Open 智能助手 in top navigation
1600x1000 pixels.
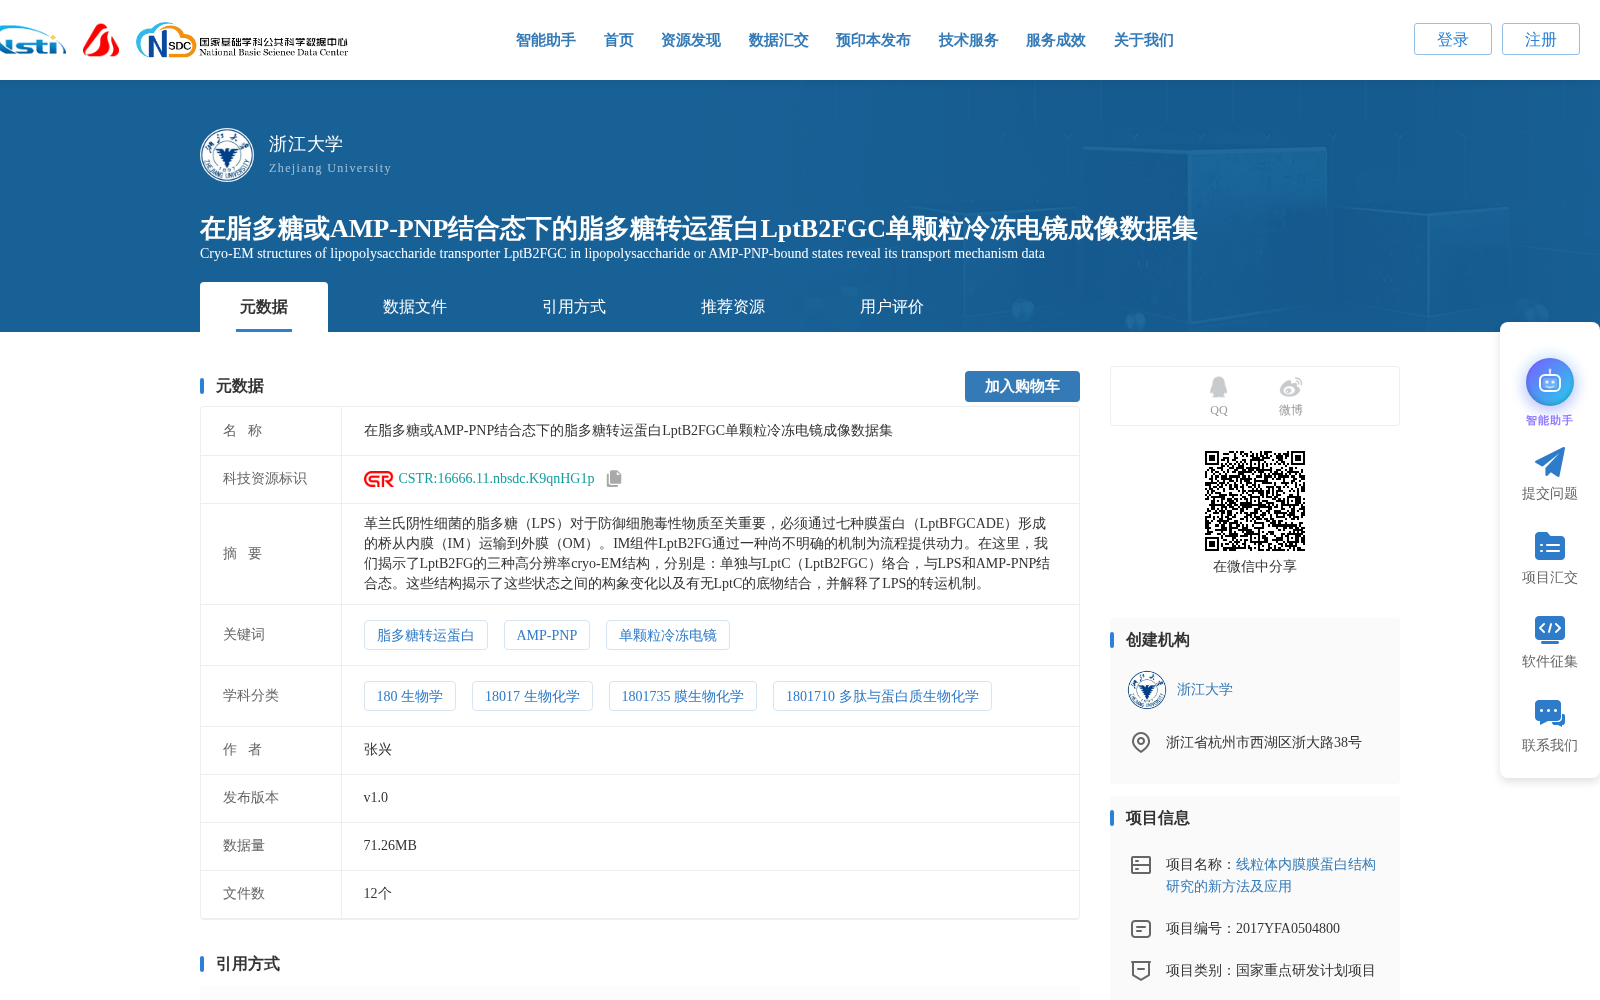546,40
